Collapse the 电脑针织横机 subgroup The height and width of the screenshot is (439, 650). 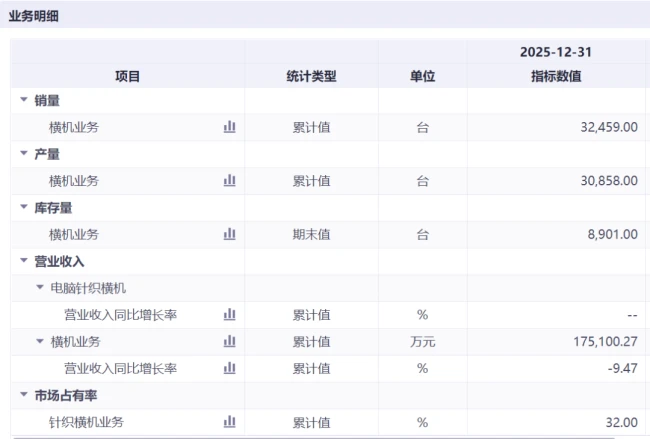click(x=40, y=287)
